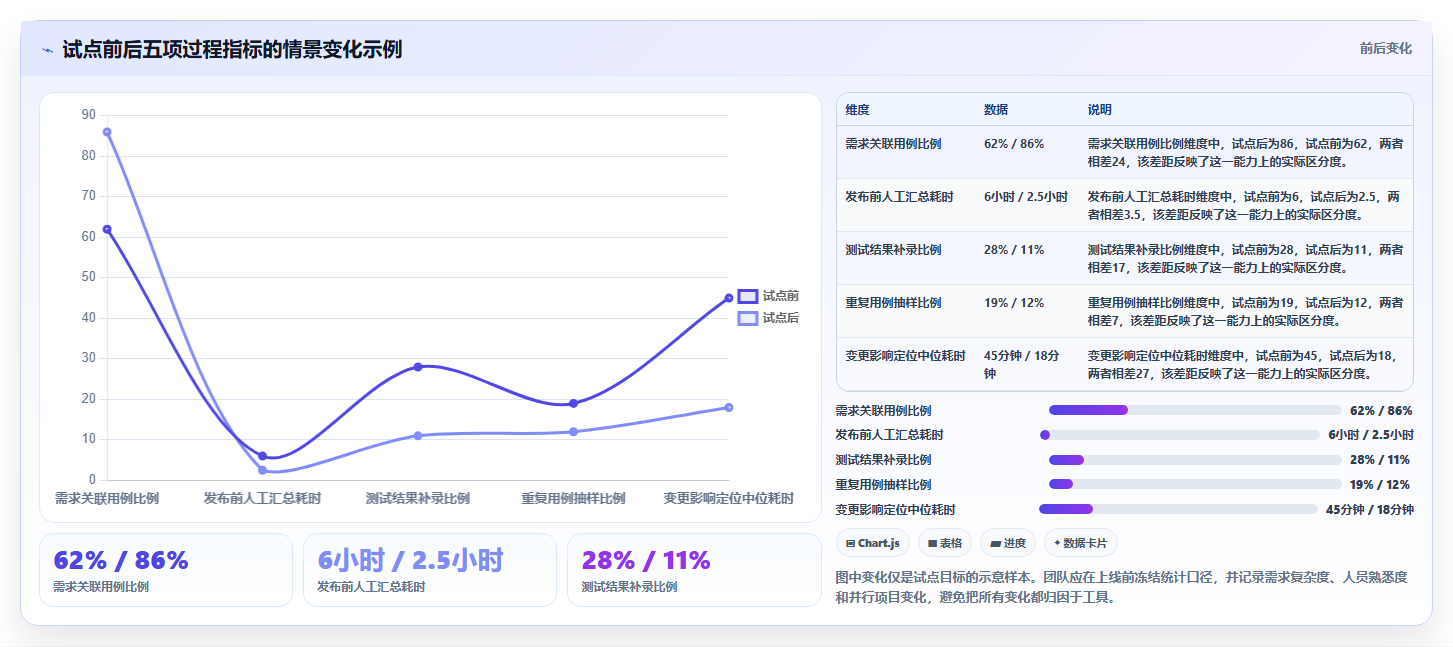
Task: Click the 进度 tag chip
Action: tap(1008, 543)
